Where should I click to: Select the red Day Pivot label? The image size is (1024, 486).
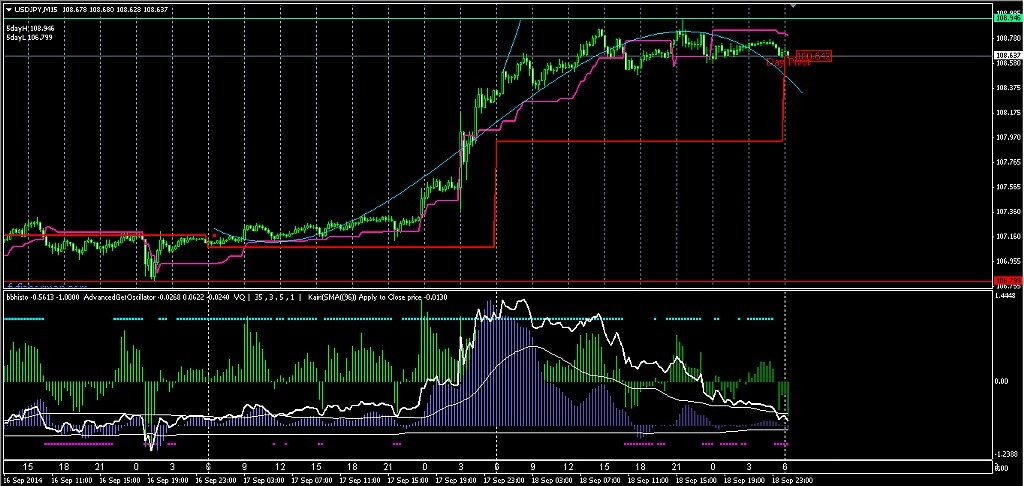[x=788, y=63]
